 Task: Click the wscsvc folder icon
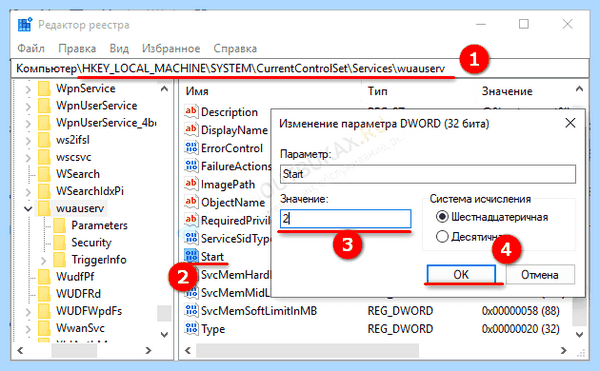(44, 157)
